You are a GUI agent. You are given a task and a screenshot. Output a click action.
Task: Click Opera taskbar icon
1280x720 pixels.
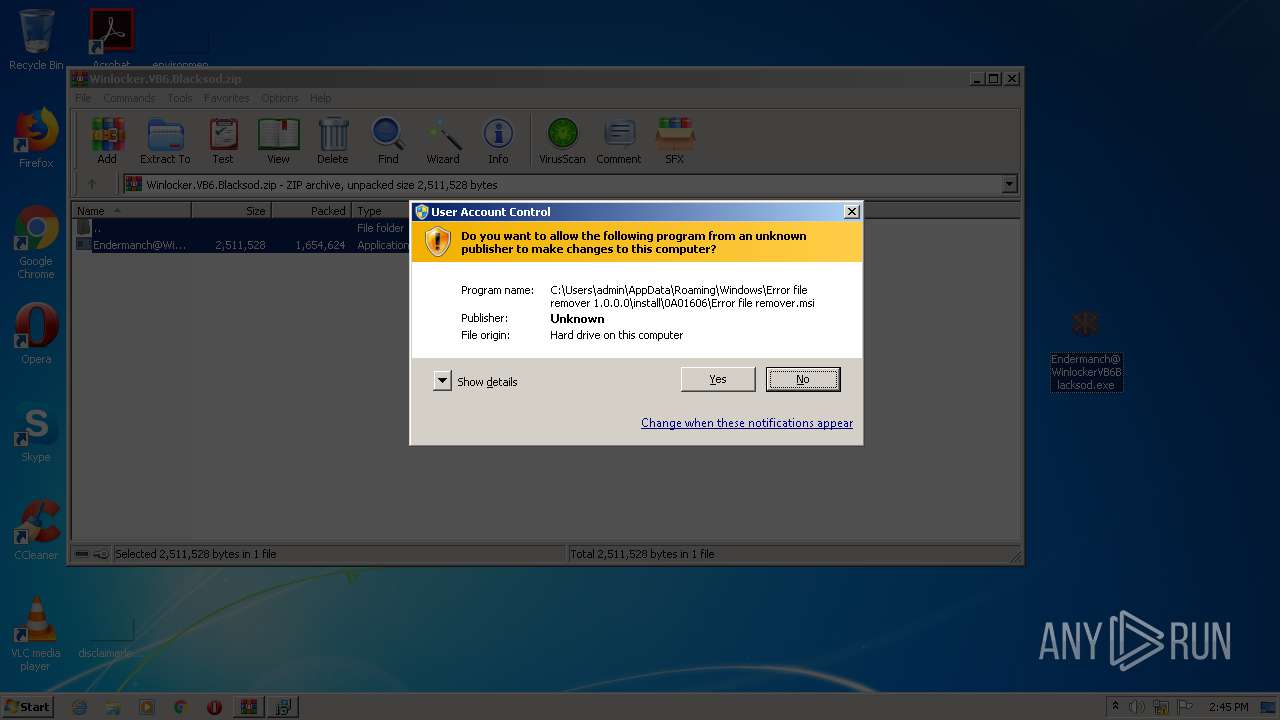point(214,707)
